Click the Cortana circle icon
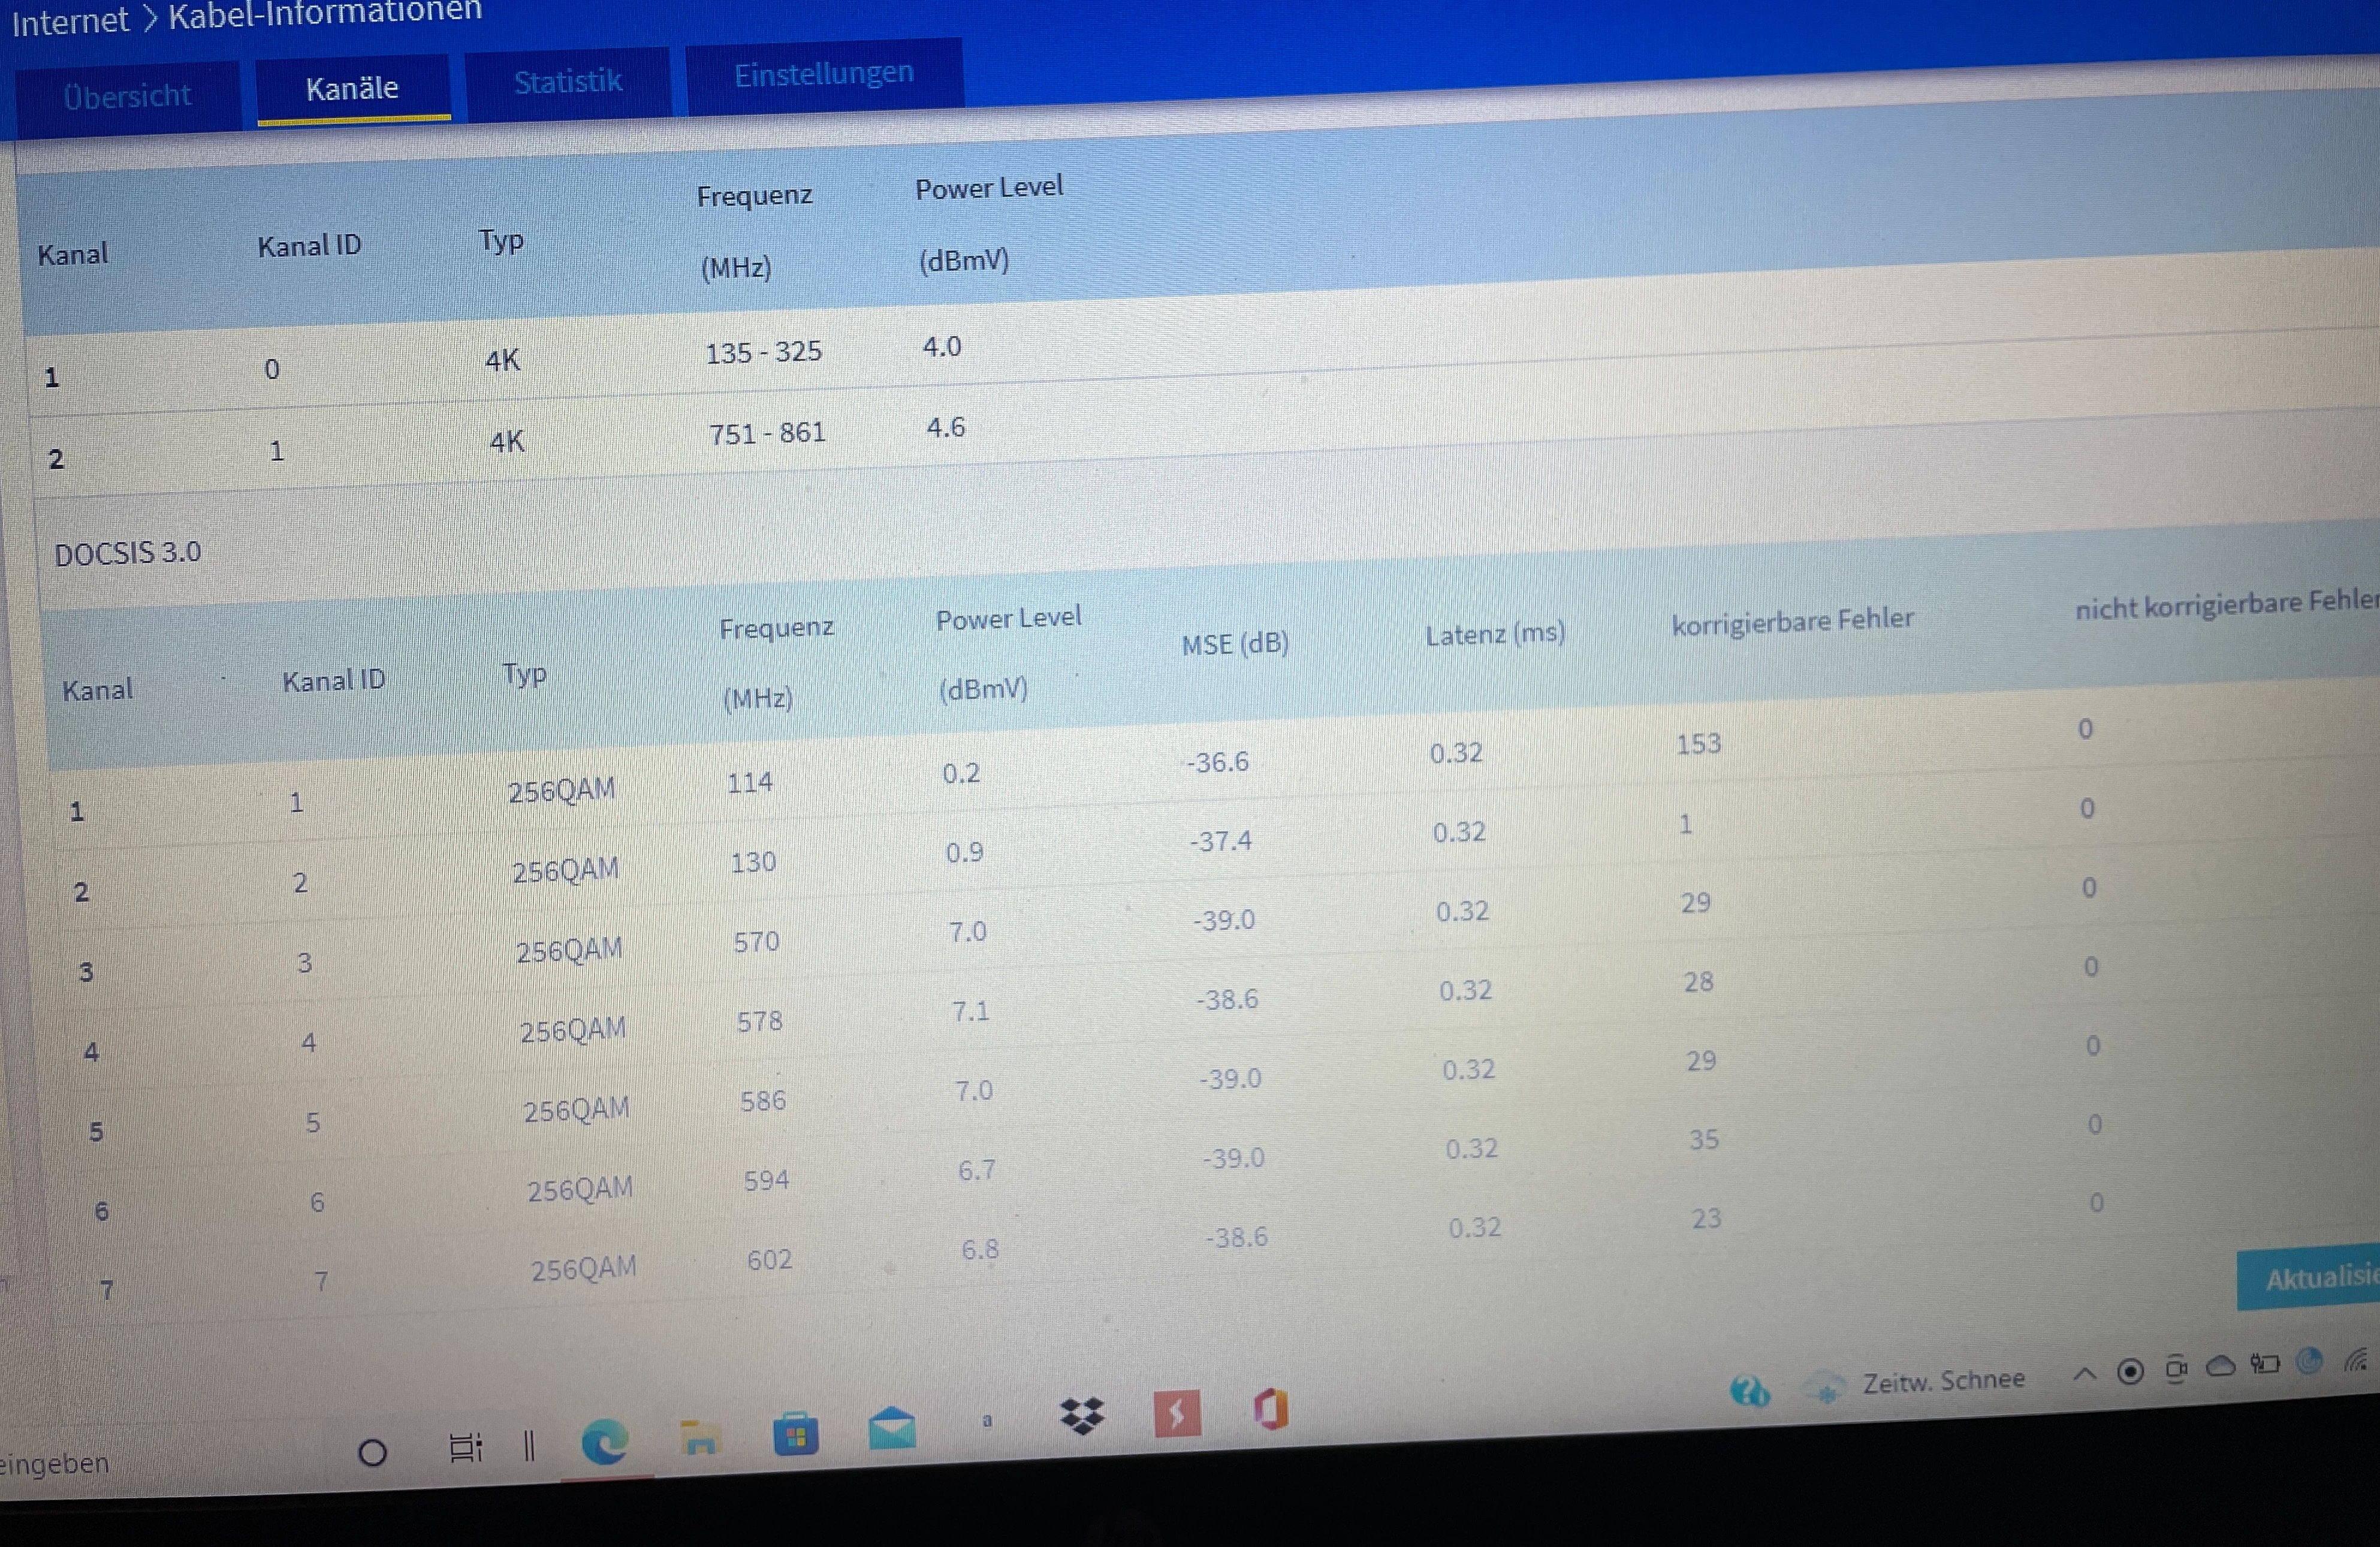 click(x=372, y=1452)
